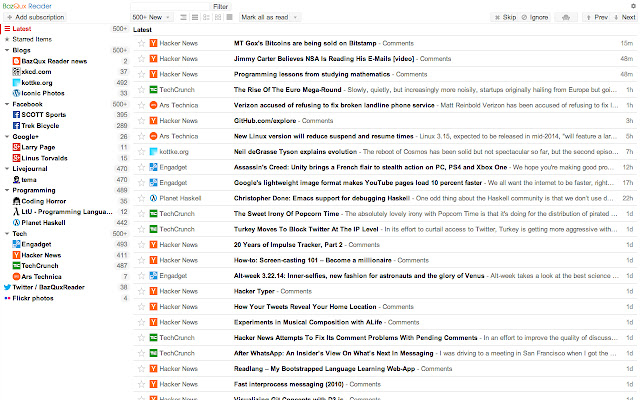Open 20 Years of Impulse Tracker article
The image size is (640, 400).
(x=288, y=245)
